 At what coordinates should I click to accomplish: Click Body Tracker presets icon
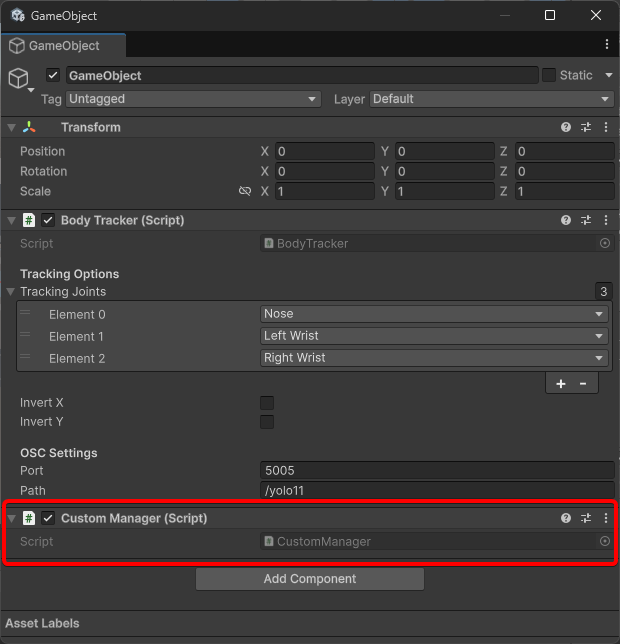coord(586,220)
